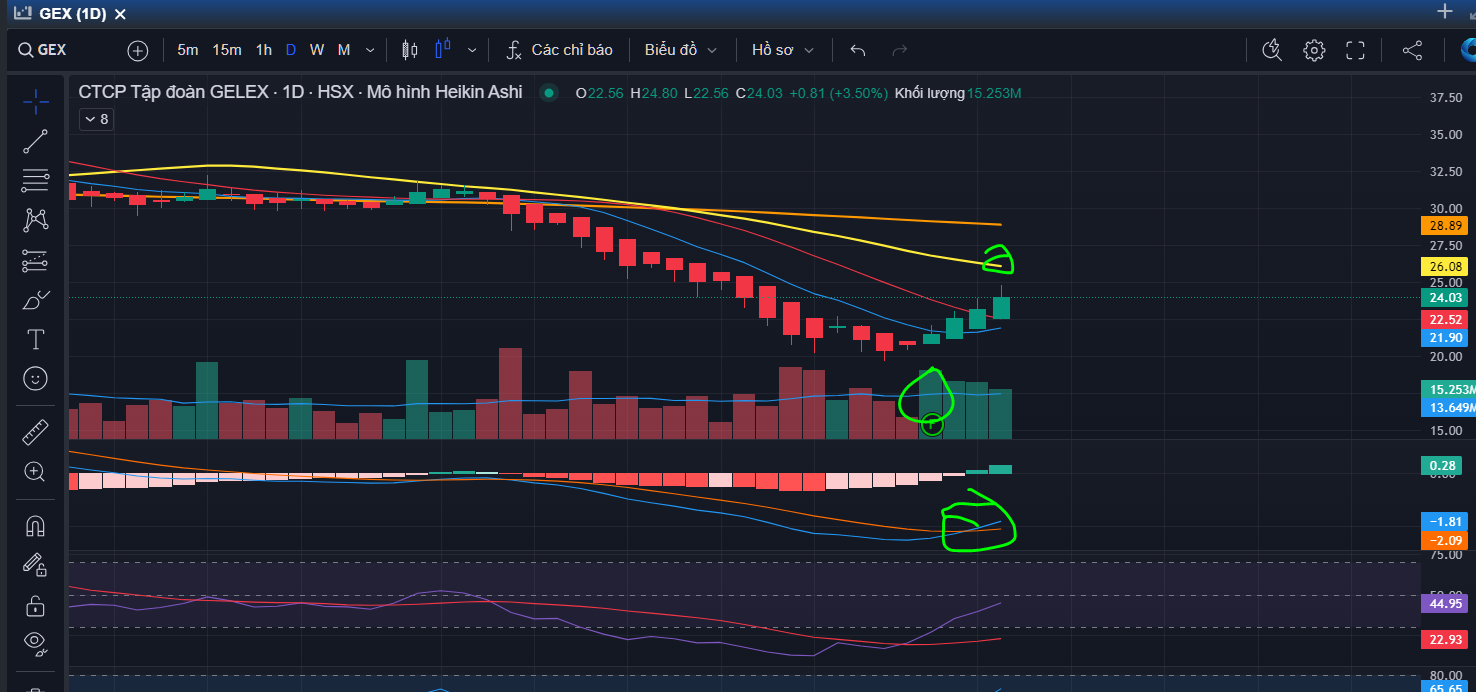Expand the collapsed indicators legend
Image resolution: width=1476 pixels, height=692 pixels.
coord(97,119)
